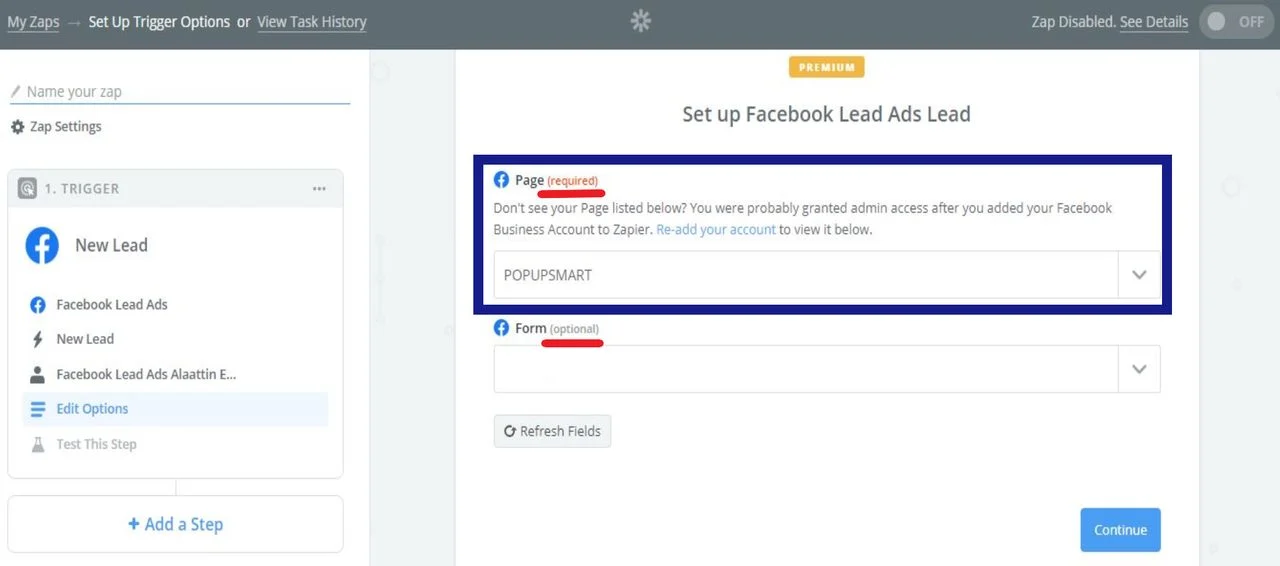
Task: Open My Zaps breadcrumb link
Action: point(33,21)
